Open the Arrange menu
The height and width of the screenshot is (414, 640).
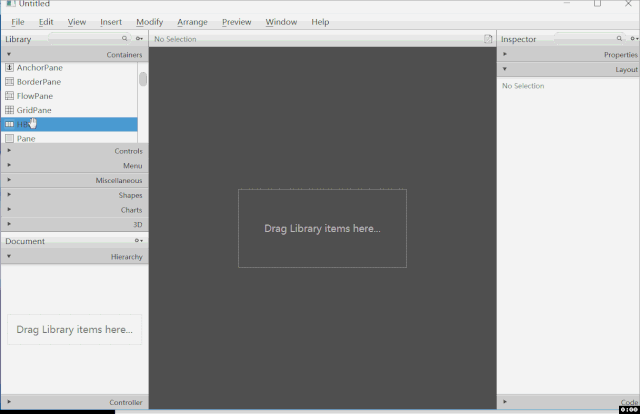click(x=192, y=22)
